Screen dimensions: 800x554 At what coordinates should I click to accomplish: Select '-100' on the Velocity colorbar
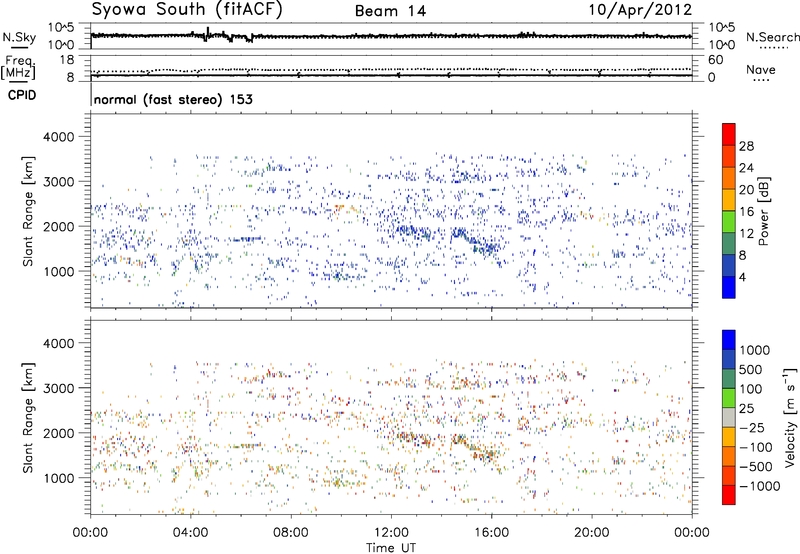pyautogui.click(x=756, y=447)
